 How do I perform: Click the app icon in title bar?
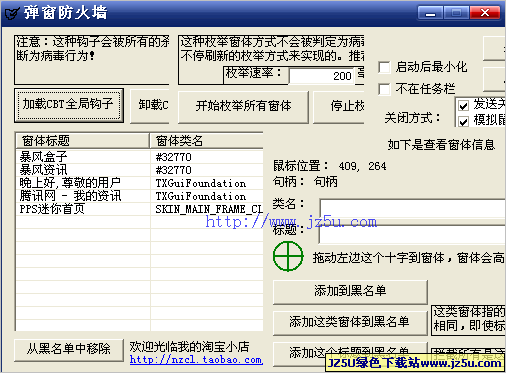point(11,13)
